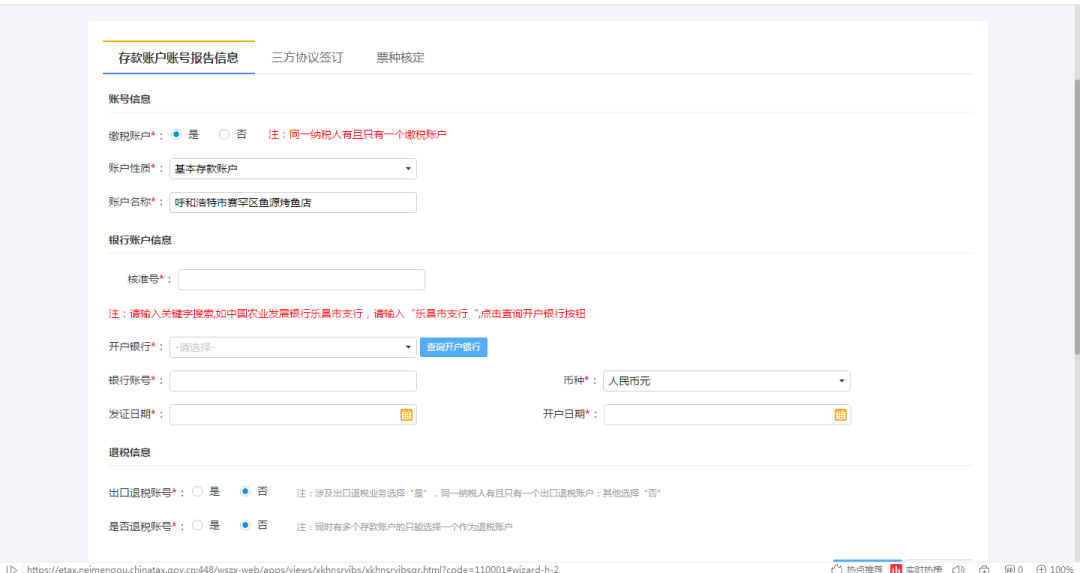Click the red note about 请输入关键字搜索
Screen dimensions: 1080x573
[346, 314]
